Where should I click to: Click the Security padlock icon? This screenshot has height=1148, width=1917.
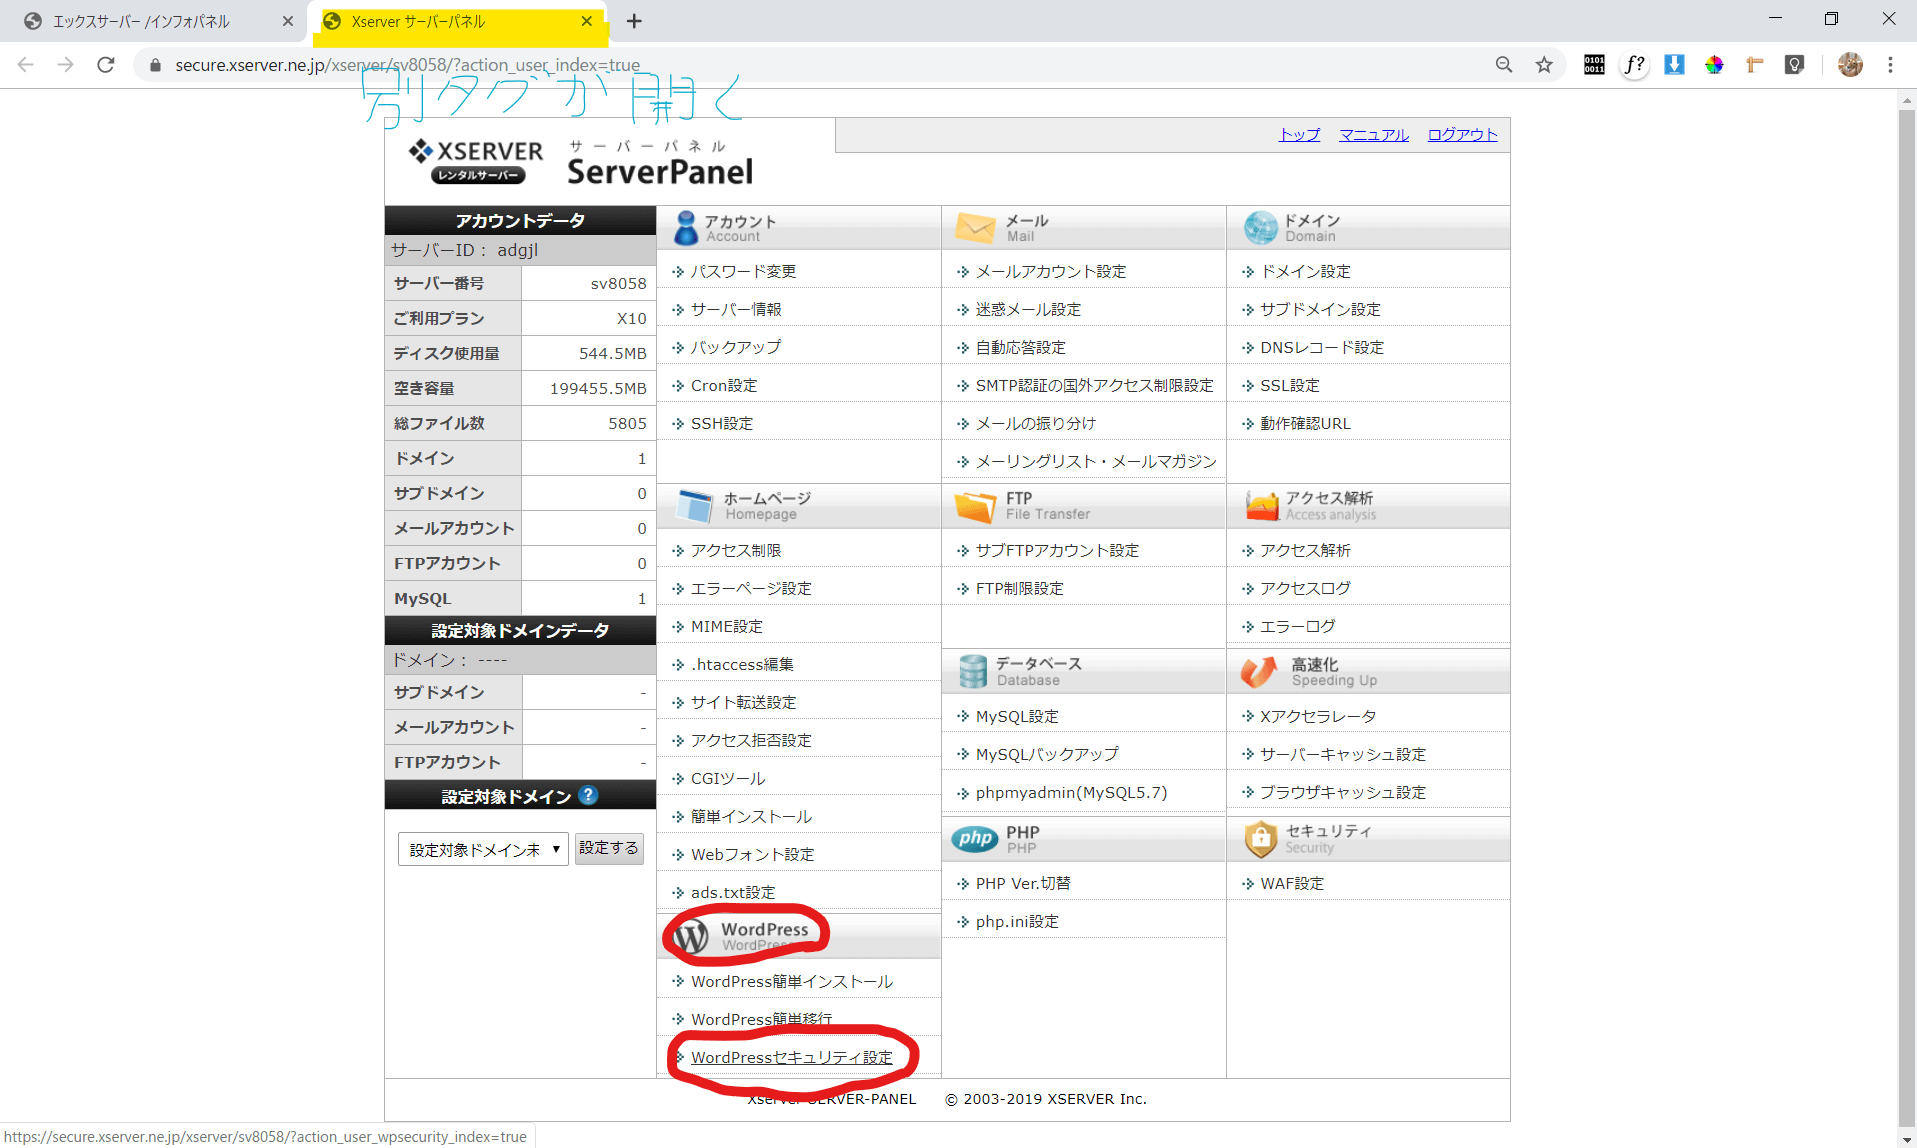pyautogui.click(x=1260, y=839)
